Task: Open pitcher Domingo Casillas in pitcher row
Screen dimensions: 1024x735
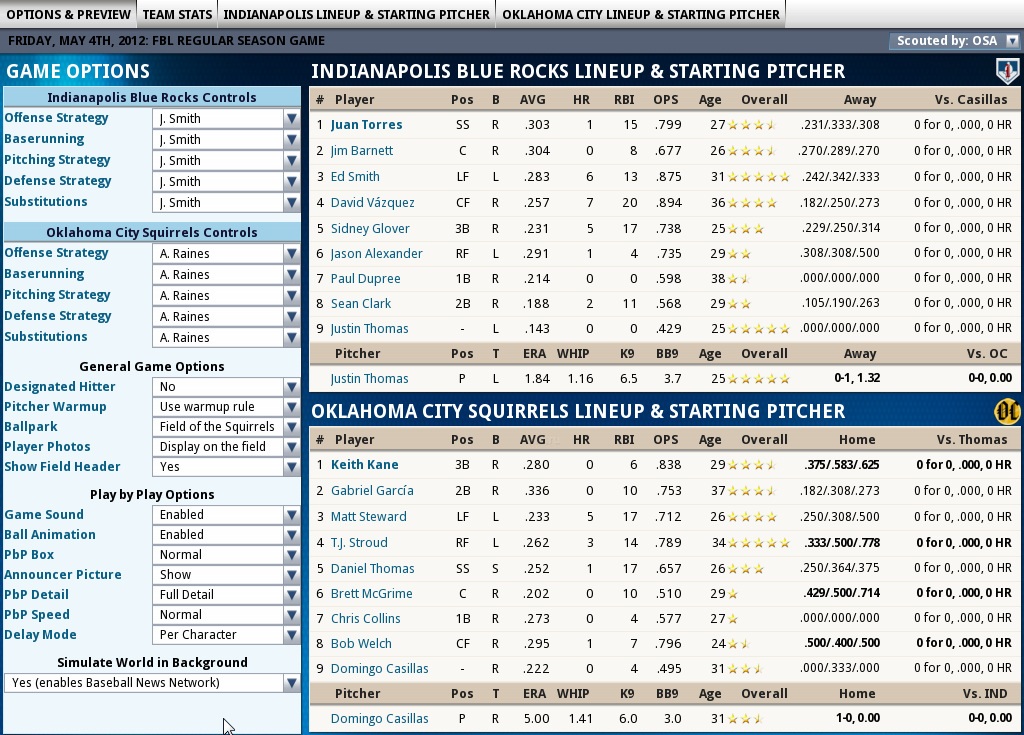Action: tap(379, 719)
